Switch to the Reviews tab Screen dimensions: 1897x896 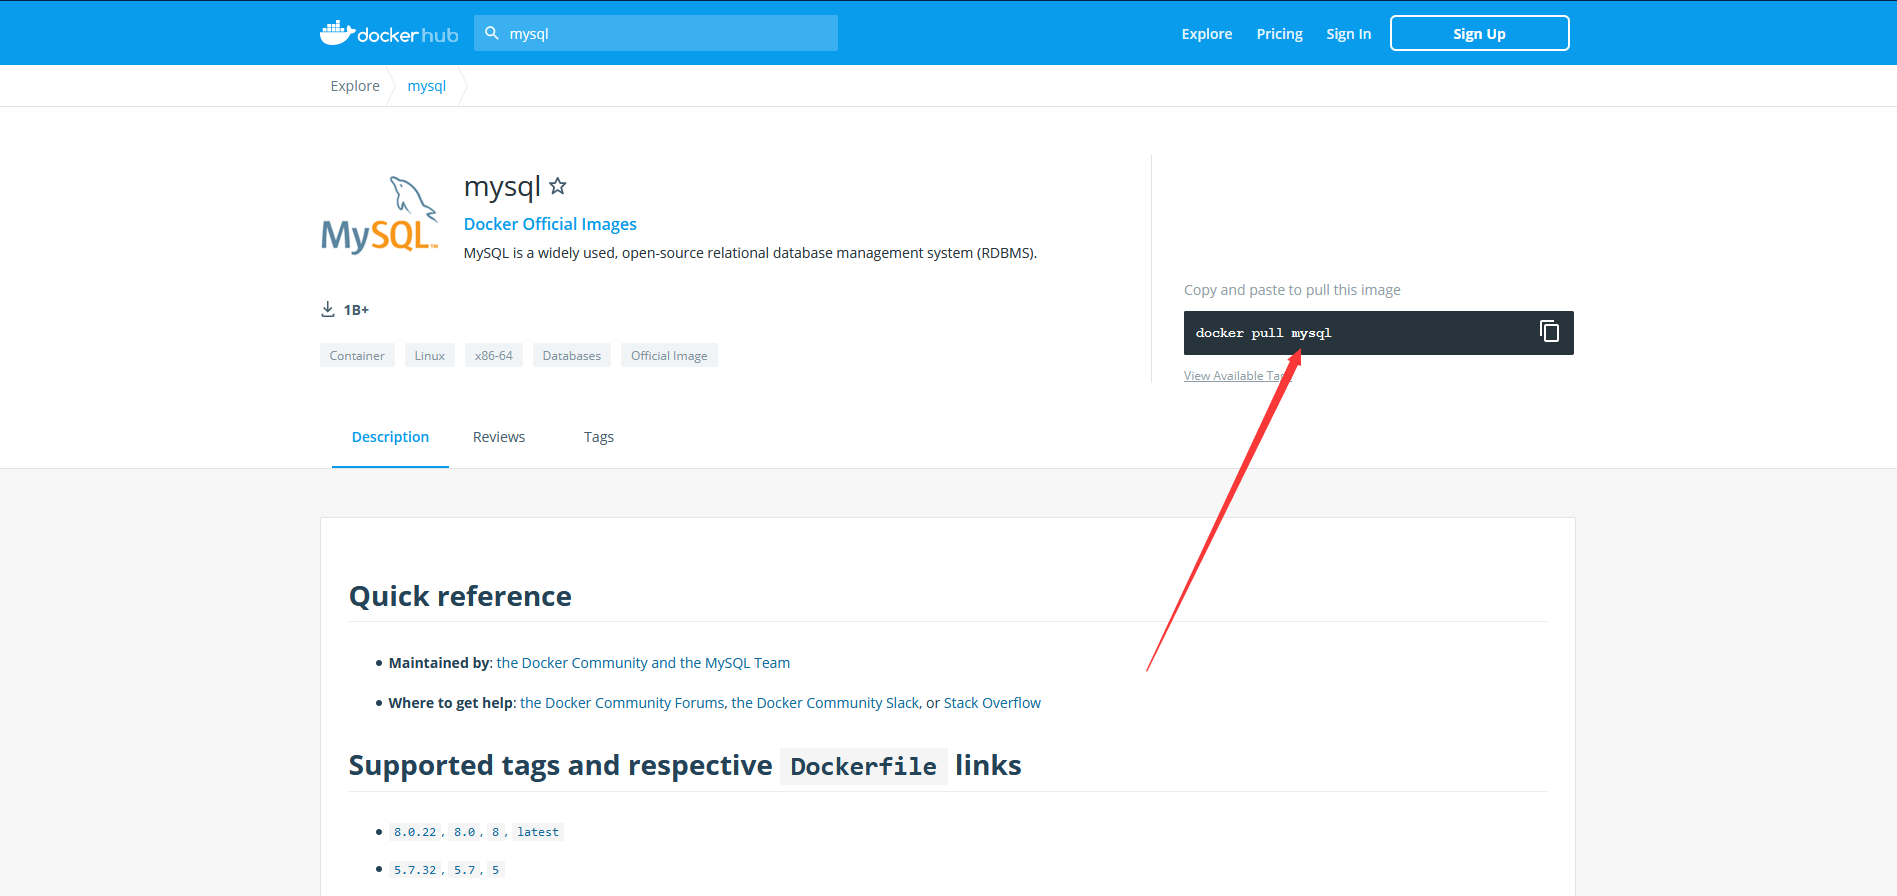(499, 437)
